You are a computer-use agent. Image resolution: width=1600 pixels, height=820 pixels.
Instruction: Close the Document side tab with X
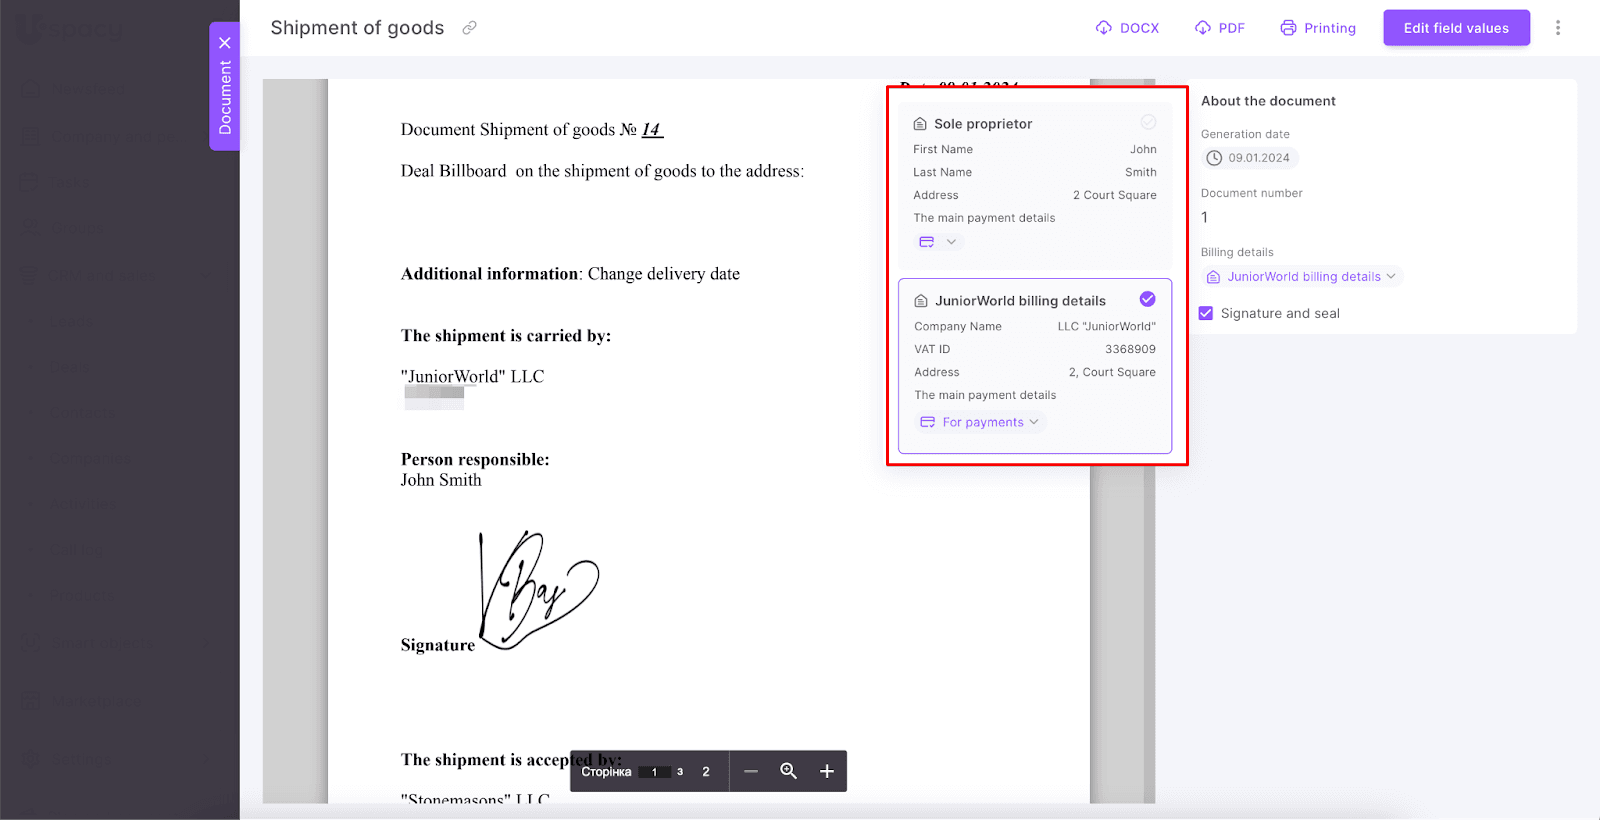(225, 43)
